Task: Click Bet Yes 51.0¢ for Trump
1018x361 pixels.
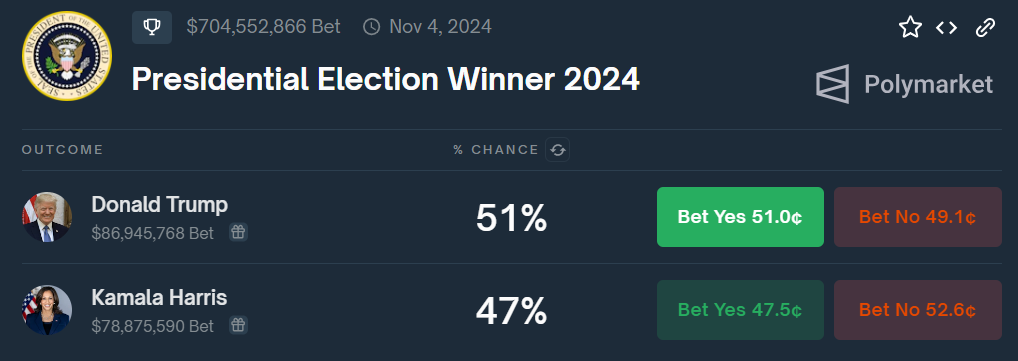Action: point(740,217)
